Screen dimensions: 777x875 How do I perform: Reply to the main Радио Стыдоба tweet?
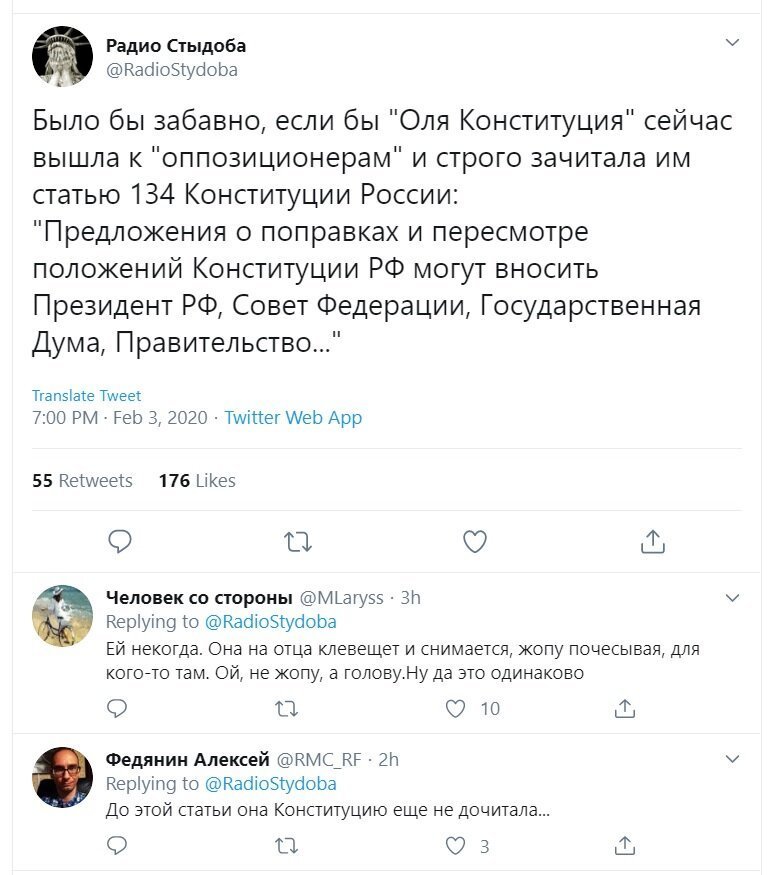pyautogui.click(x=119, y=541)
